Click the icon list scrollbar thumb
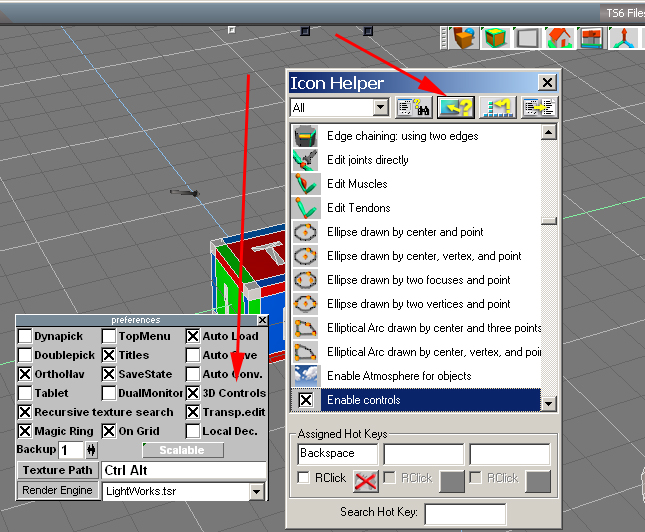The width and height of the screenshot is (645, 532). [x=549, y=221]
